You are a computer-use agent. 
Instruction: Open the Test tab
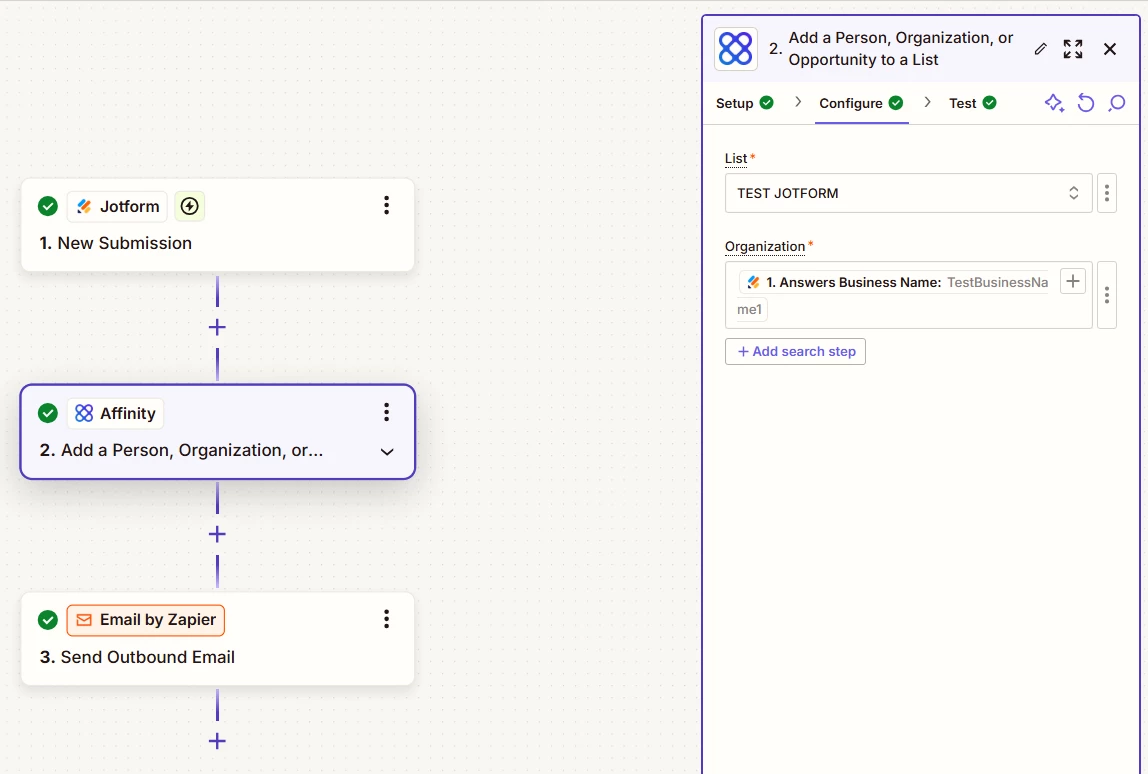[x=972, y=103]
